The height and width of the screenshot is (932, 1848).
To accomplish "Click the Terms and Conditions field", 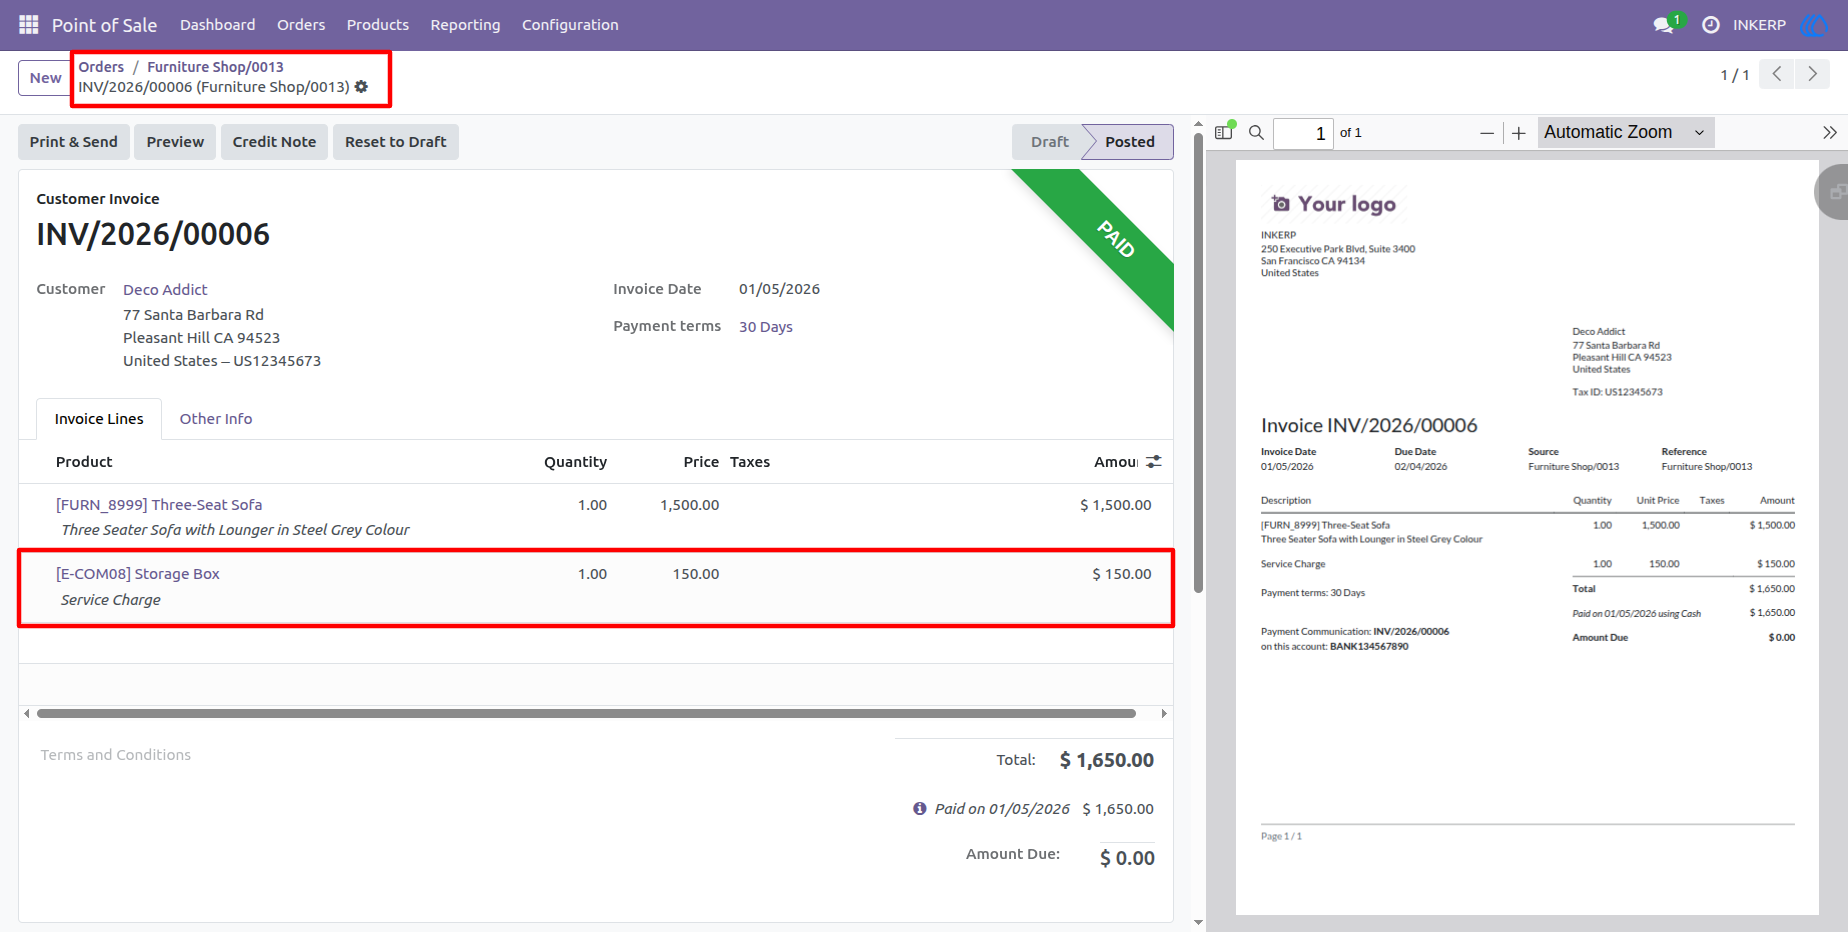I will click(x=116, y=755).
